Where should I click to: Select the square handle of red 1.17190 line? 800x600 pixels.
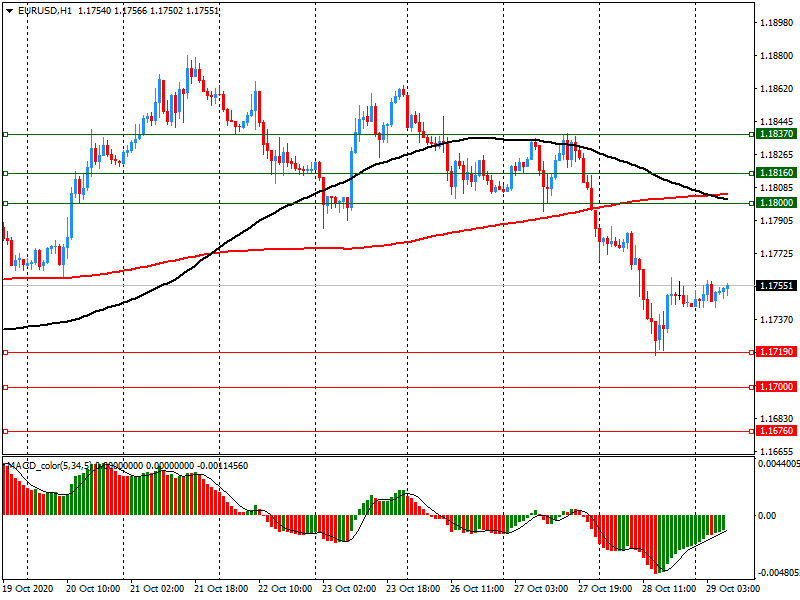click(6, 352)
